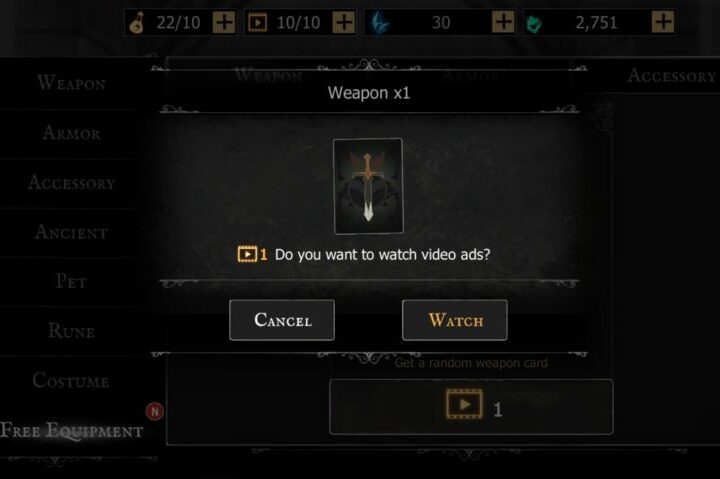Open the Armor category in the sidebar
Screen dimensions: 720x479
tap(72, 133)
